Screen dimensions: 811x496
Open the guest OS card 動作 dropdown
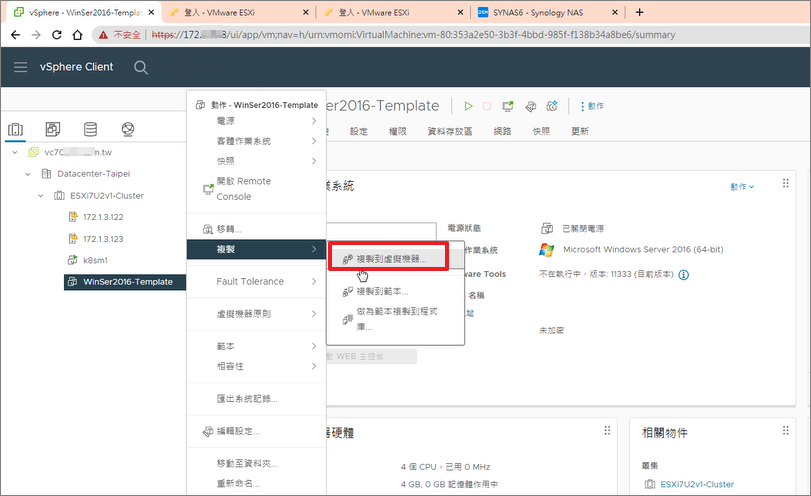point(742,187)
